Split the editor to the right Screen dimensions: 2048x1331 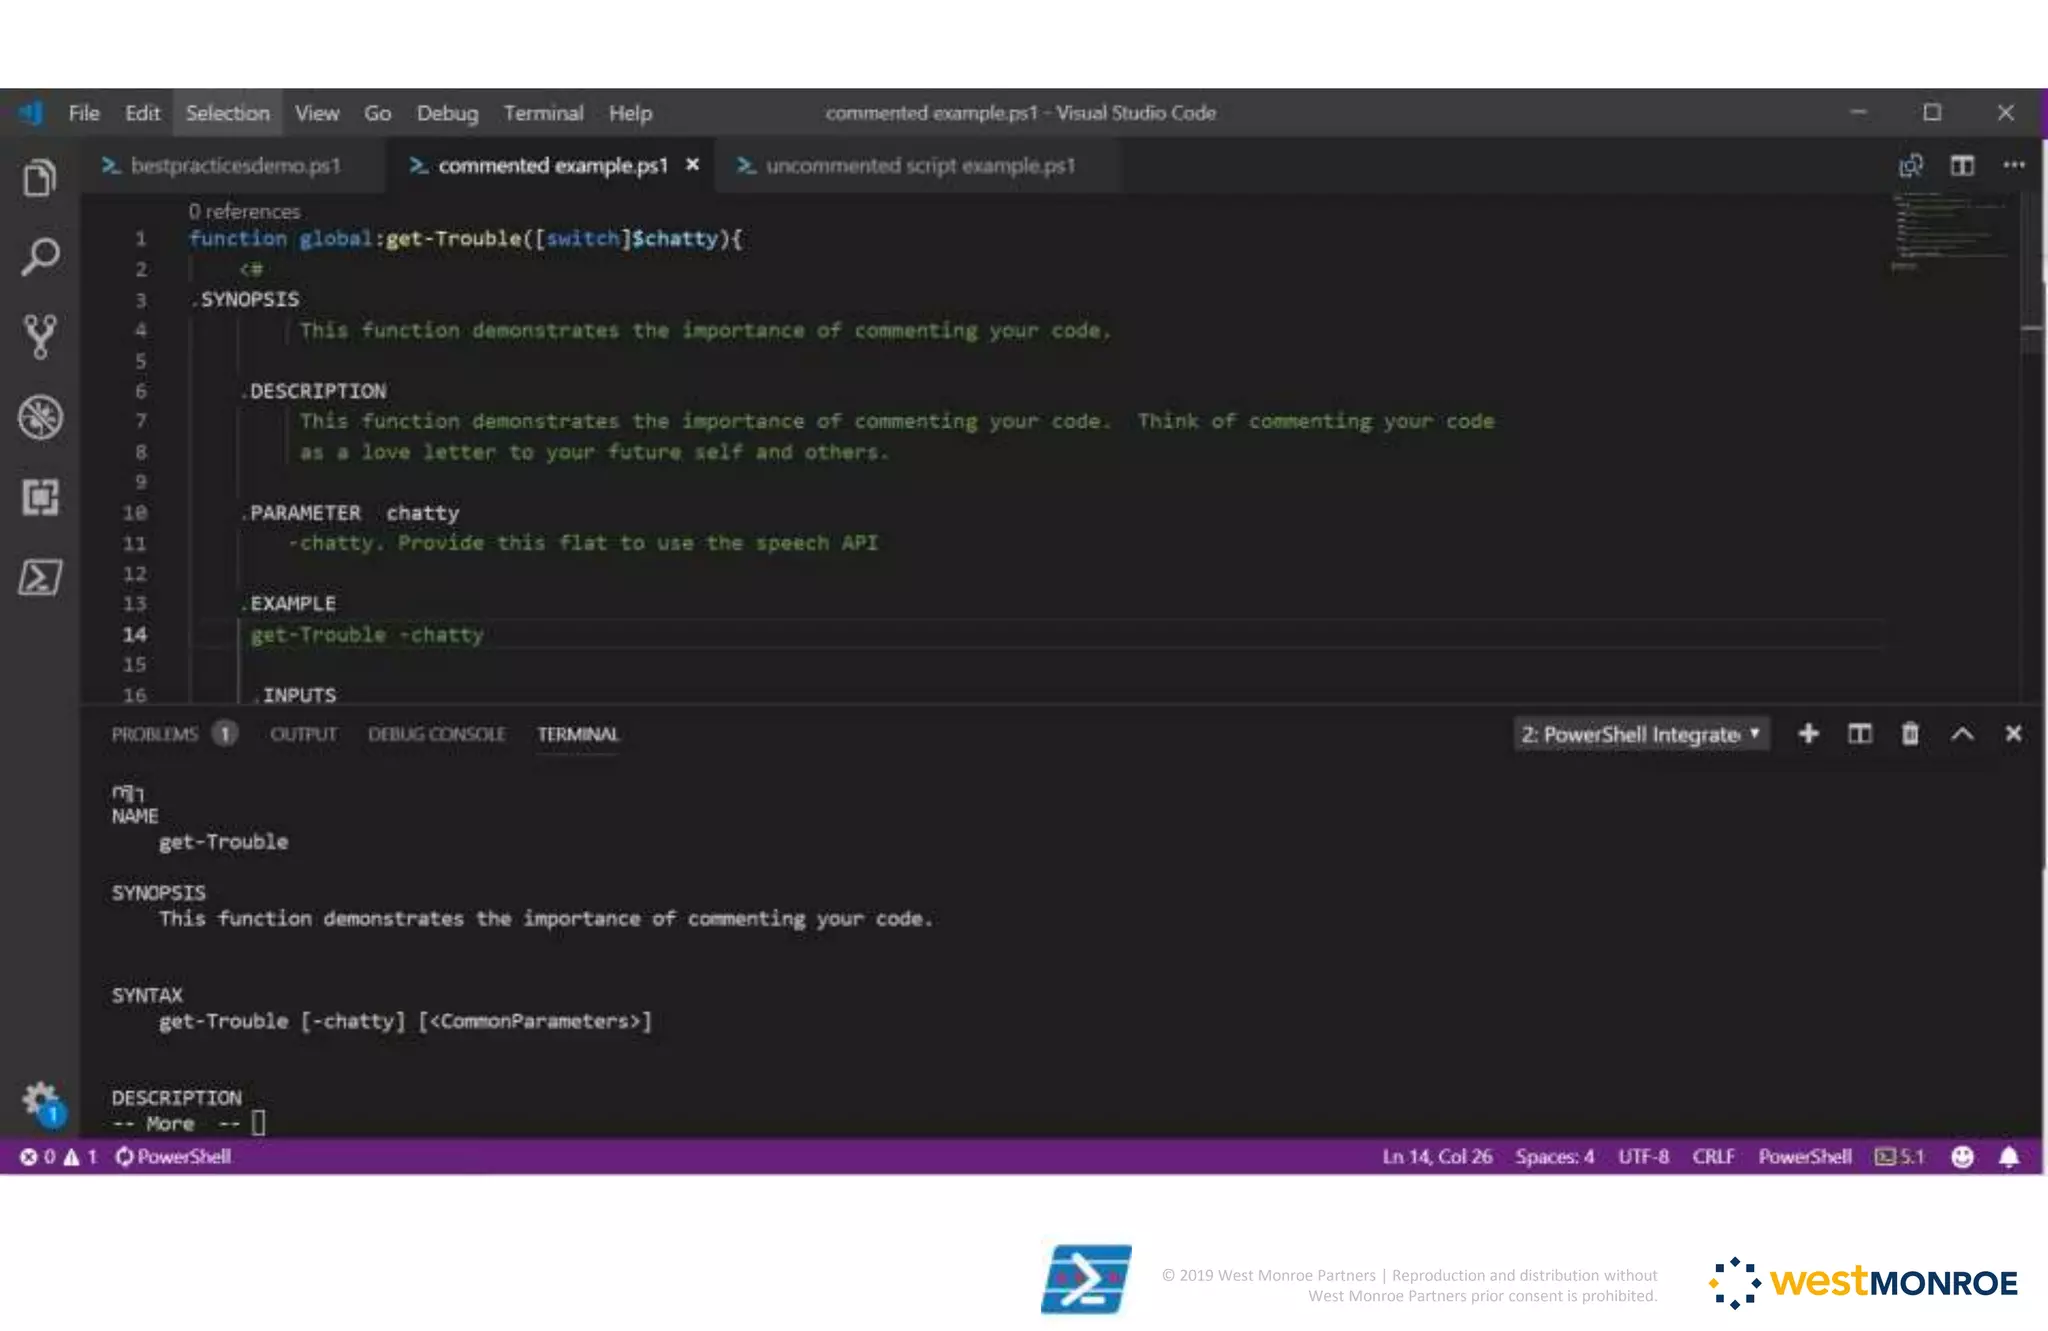click(x=1962, y=165)
